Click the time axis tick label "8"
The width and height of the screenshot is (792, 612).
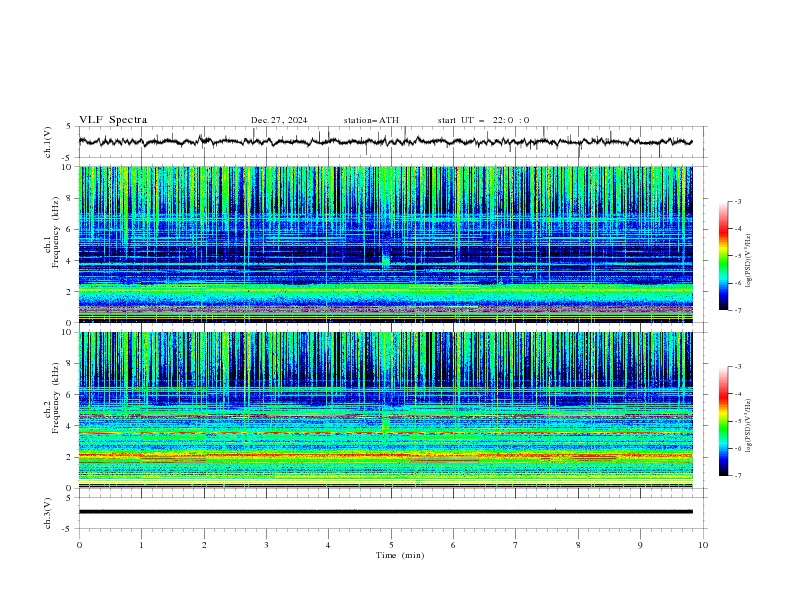point(578,545)
